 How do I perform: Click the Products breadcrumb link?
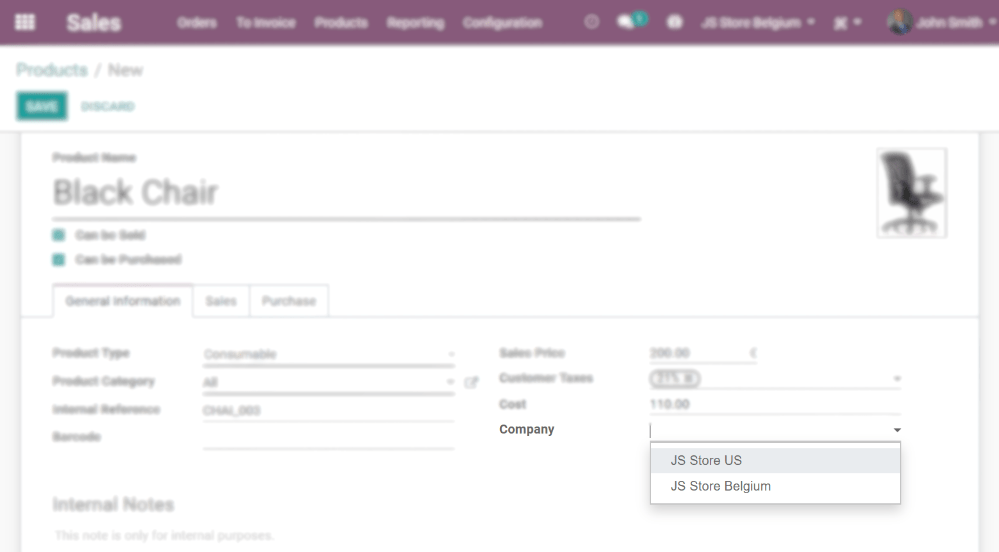click(x=52, y=70)
